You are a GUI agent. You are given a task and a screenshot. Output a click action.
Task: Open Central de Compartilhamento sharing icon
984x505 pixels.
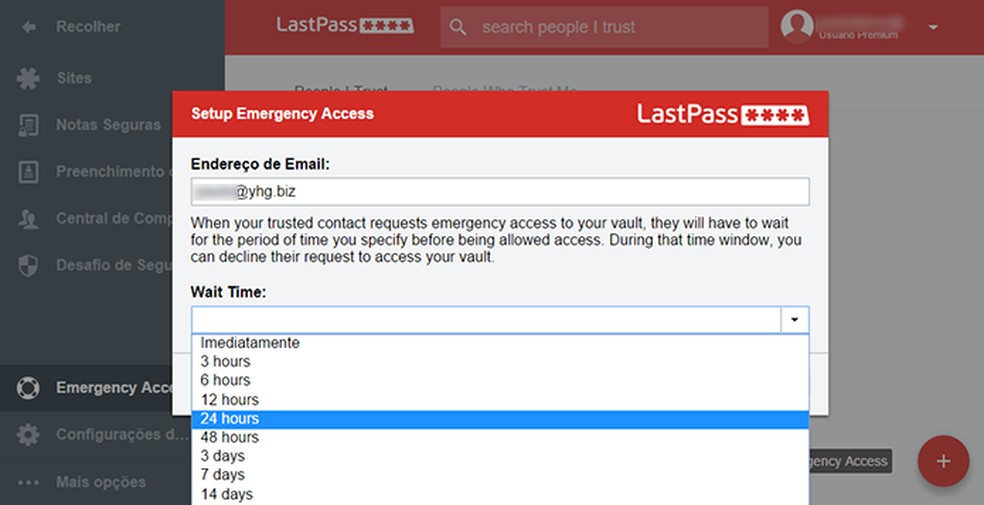[x=28, y=219]
